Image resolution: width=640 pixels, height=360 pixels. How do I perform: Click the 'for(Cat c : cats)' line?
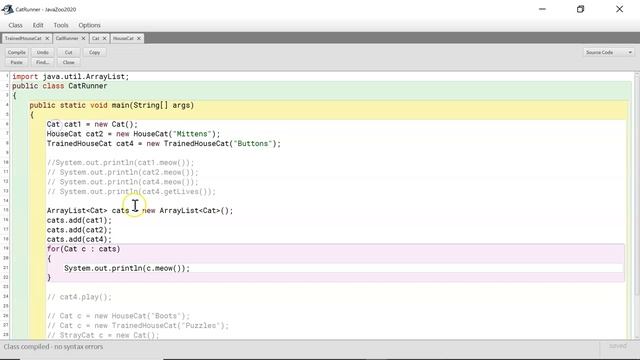(83, 249)
